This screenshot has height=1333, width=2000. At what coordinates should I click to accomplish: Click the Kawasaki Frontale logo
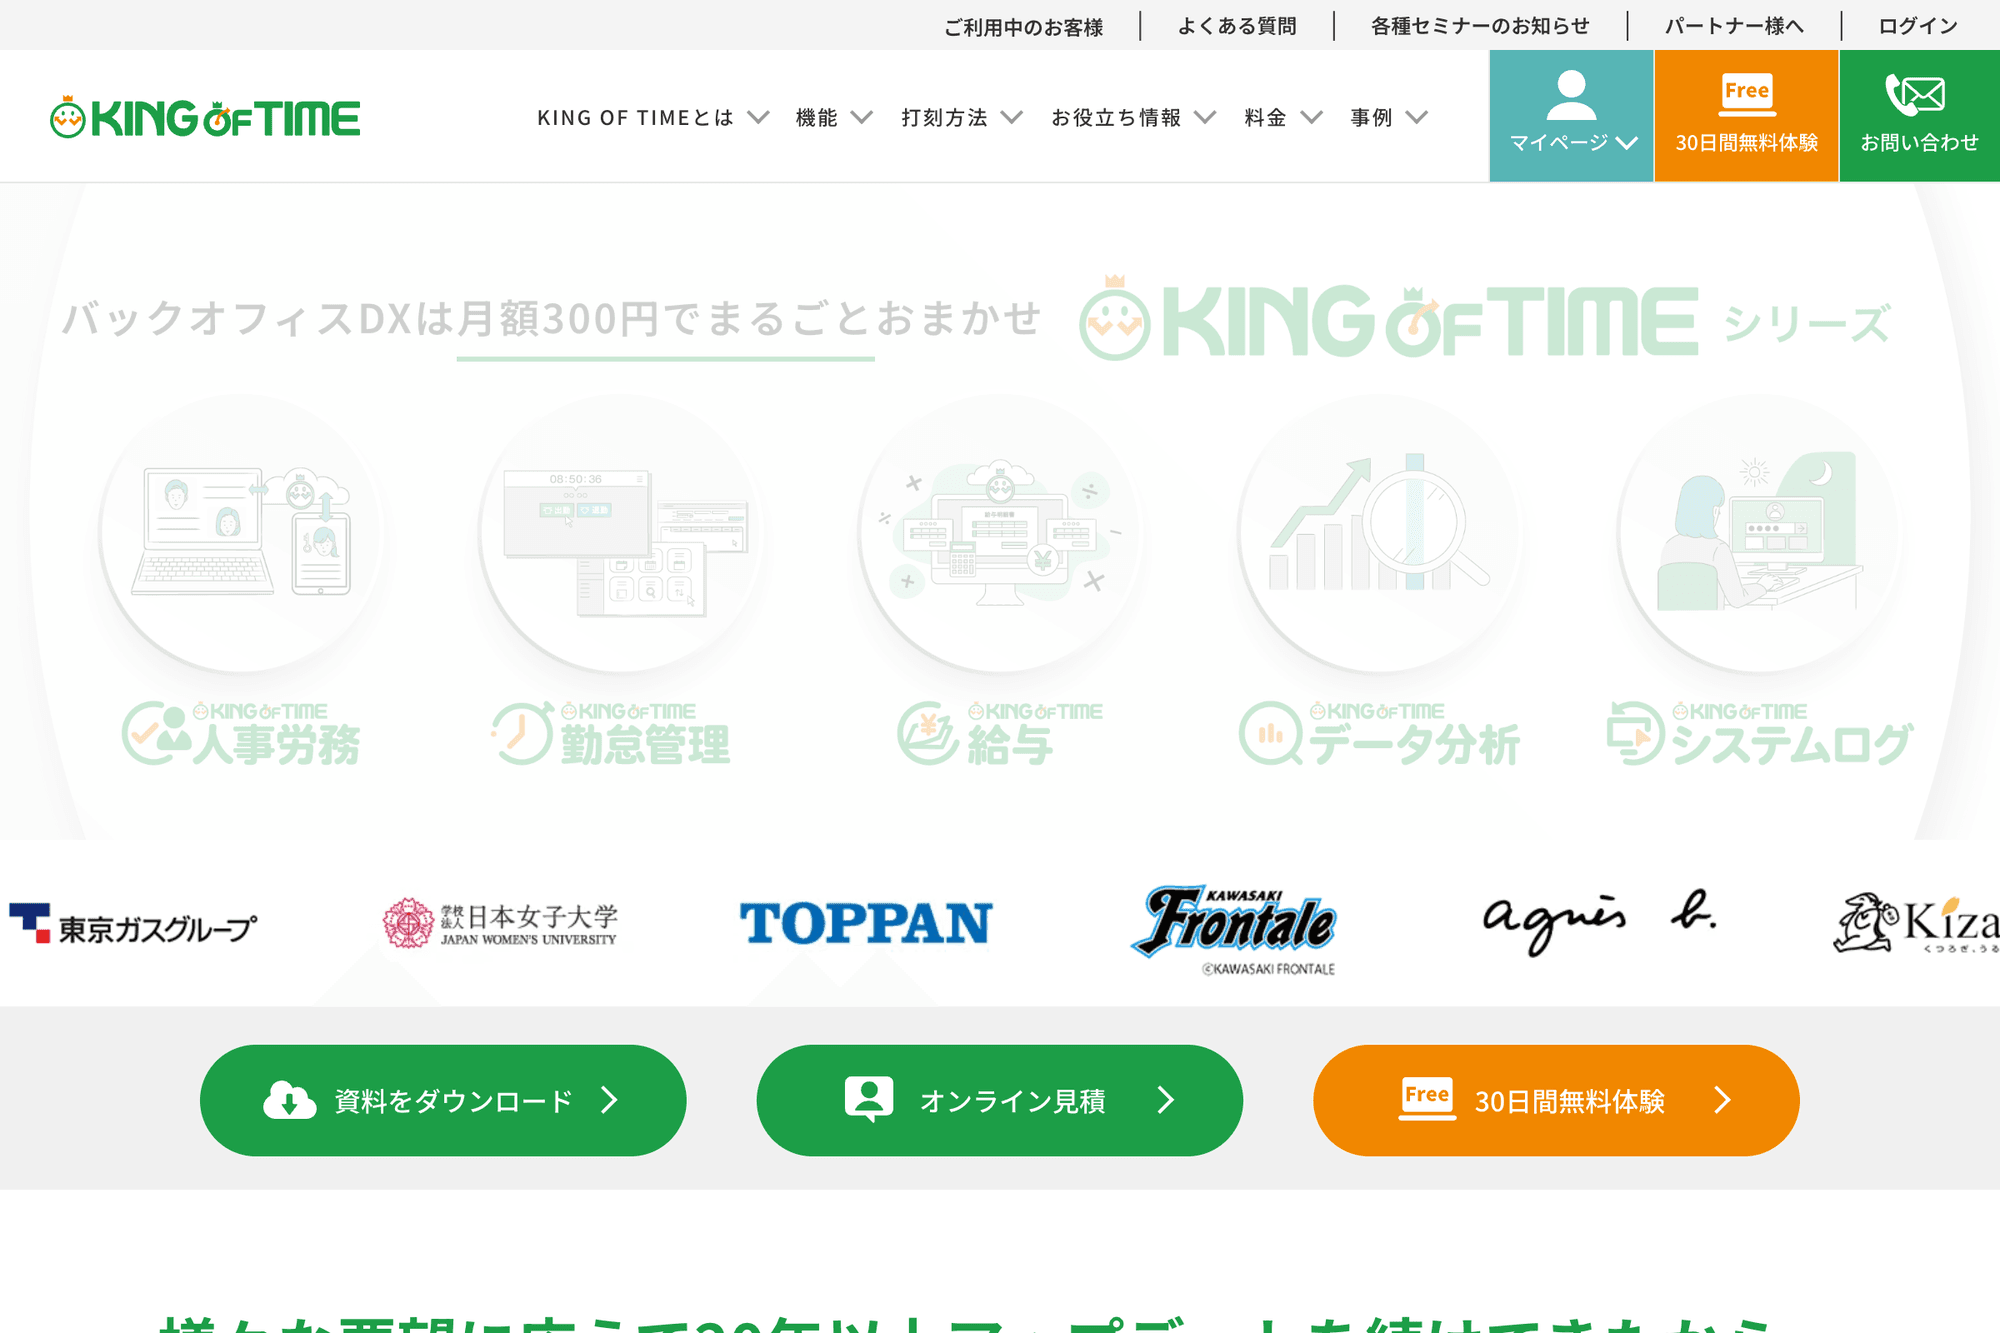coord(1235,930)
